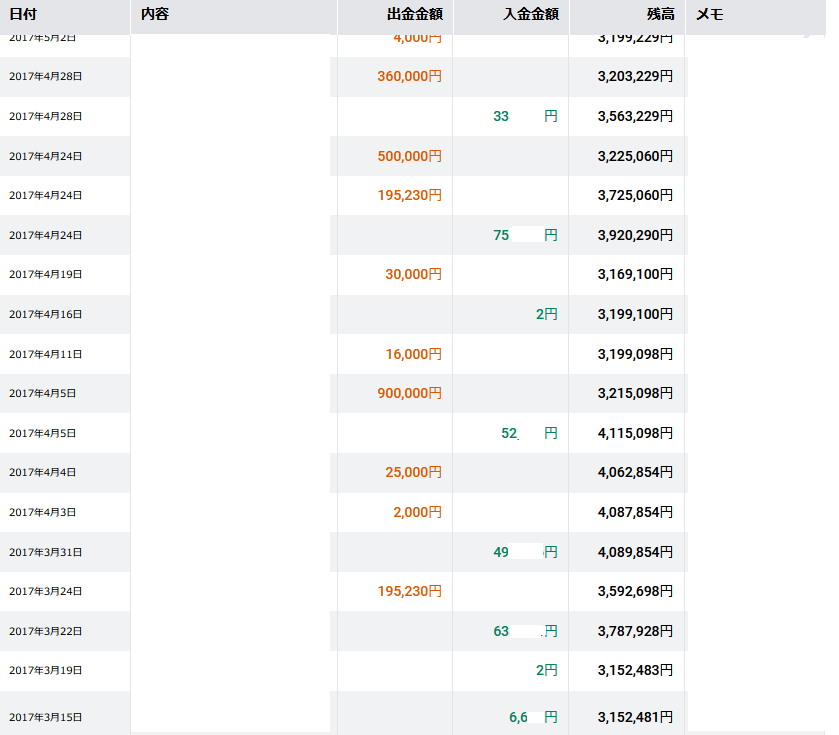The image size is (839, 735).
Task: Click the 3,169,100円 balance
Action: 635,274
